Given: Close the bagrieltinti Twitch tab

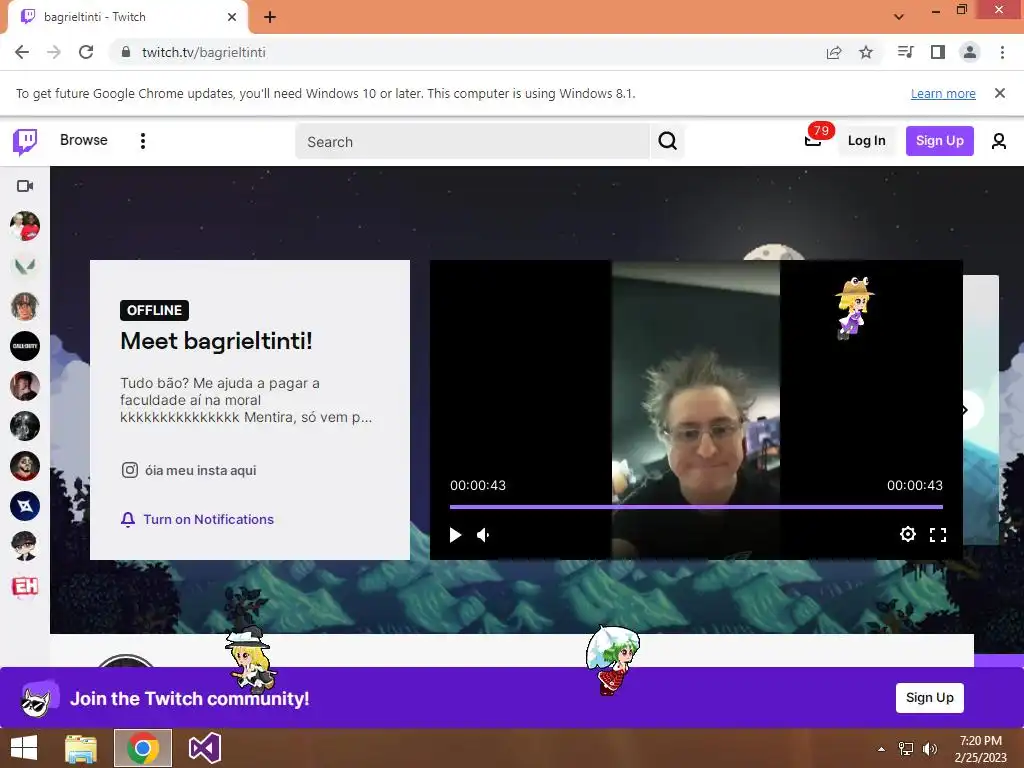Looking at the screenshot, I should coord(232,17).
